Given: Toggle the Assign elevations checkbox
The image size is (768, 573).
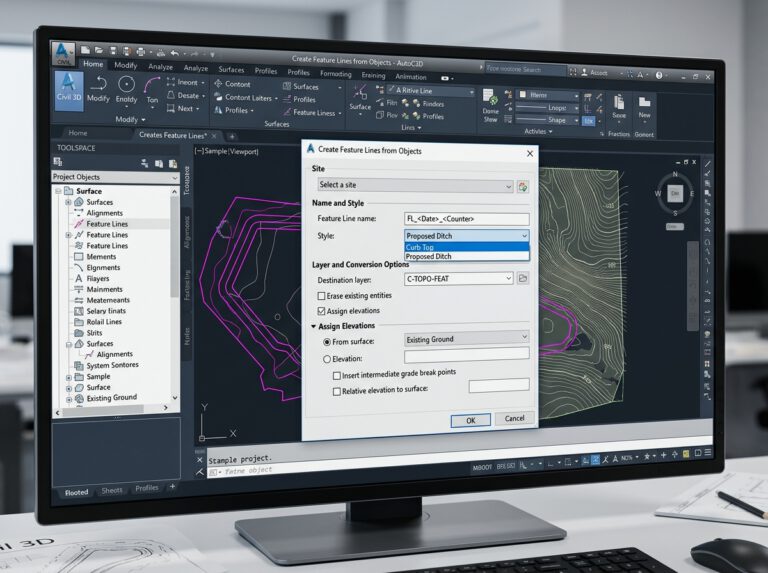Looking at the screenshot, I should (321, 310).
